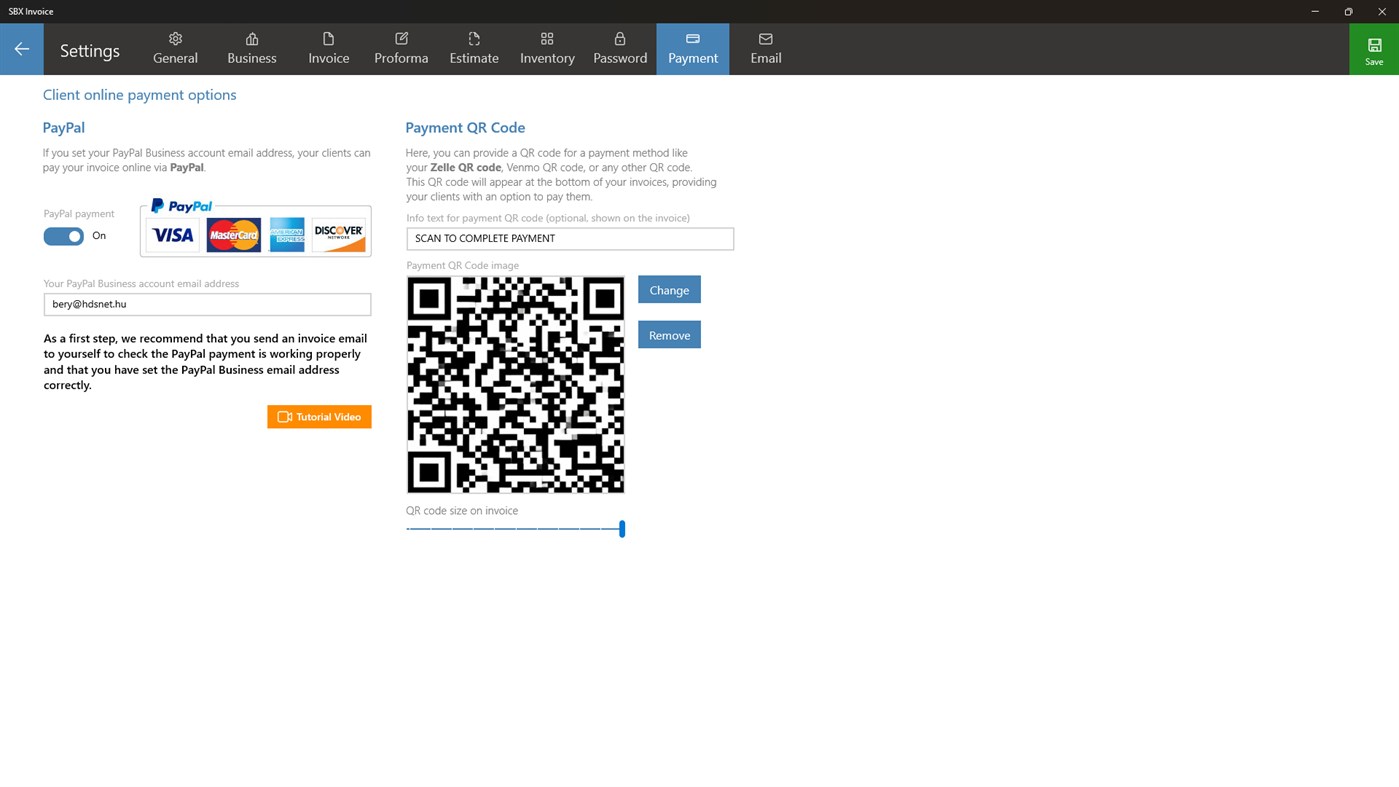Open the Email settings tab

point(765,48)
